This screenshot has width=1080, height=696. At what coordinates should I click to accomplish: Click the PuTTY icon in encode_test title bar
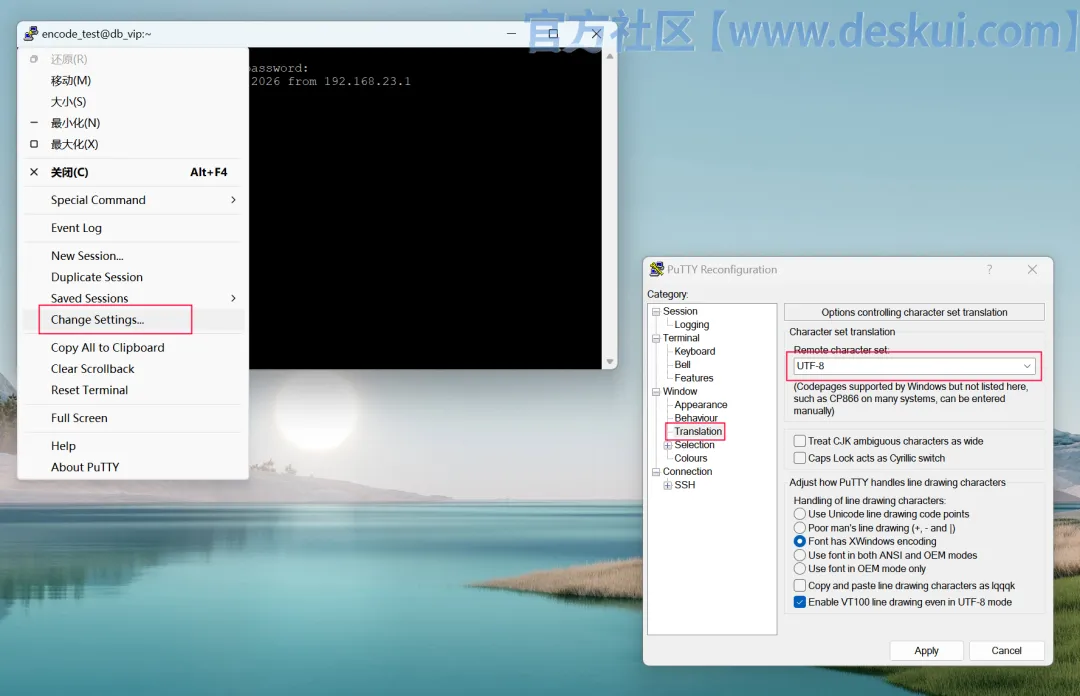pyautogui.click(x=31, y=33)
